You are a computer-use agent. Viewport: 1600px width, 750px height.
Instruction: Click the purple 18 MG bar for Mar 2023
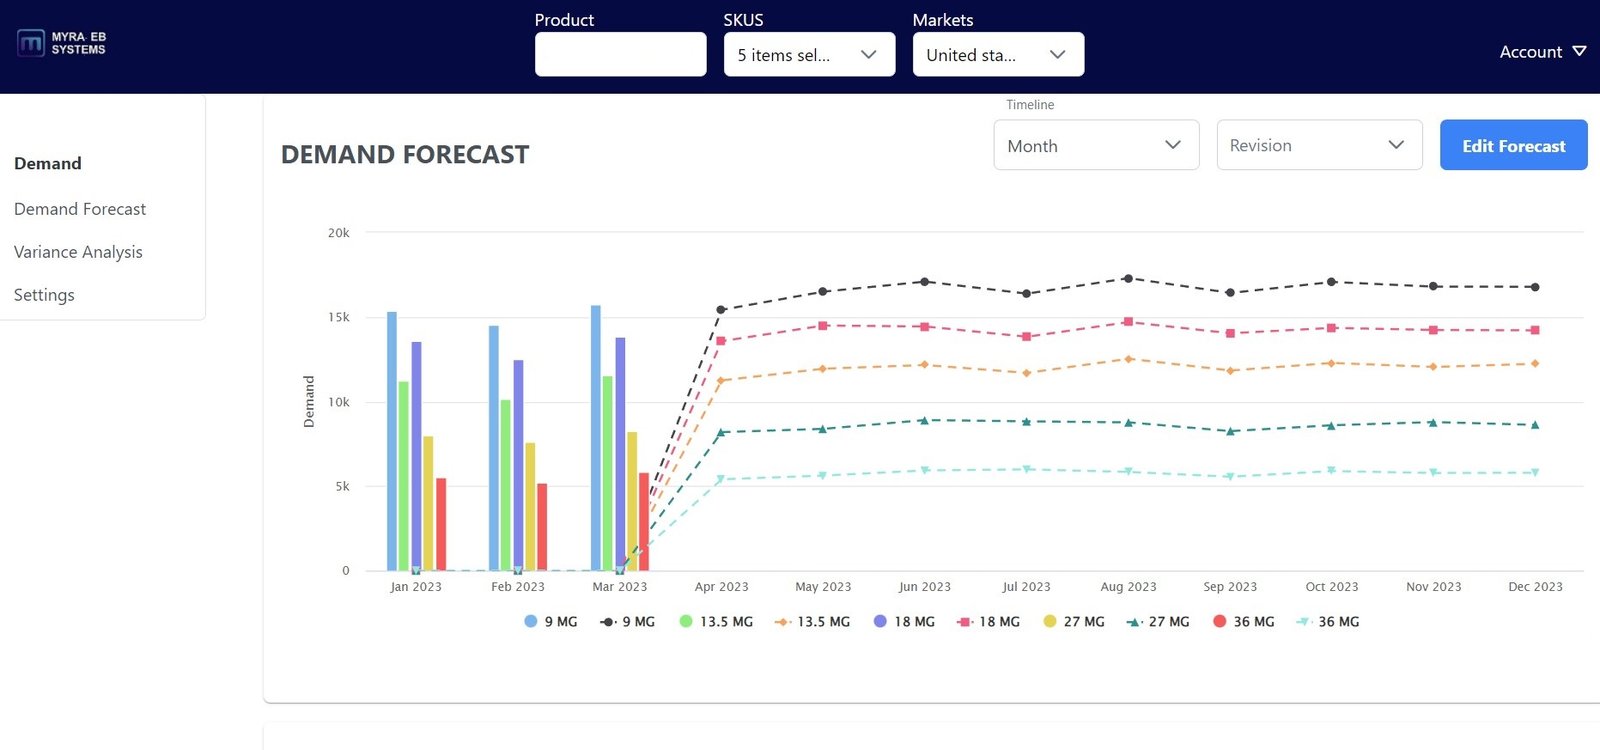(620, 454)
